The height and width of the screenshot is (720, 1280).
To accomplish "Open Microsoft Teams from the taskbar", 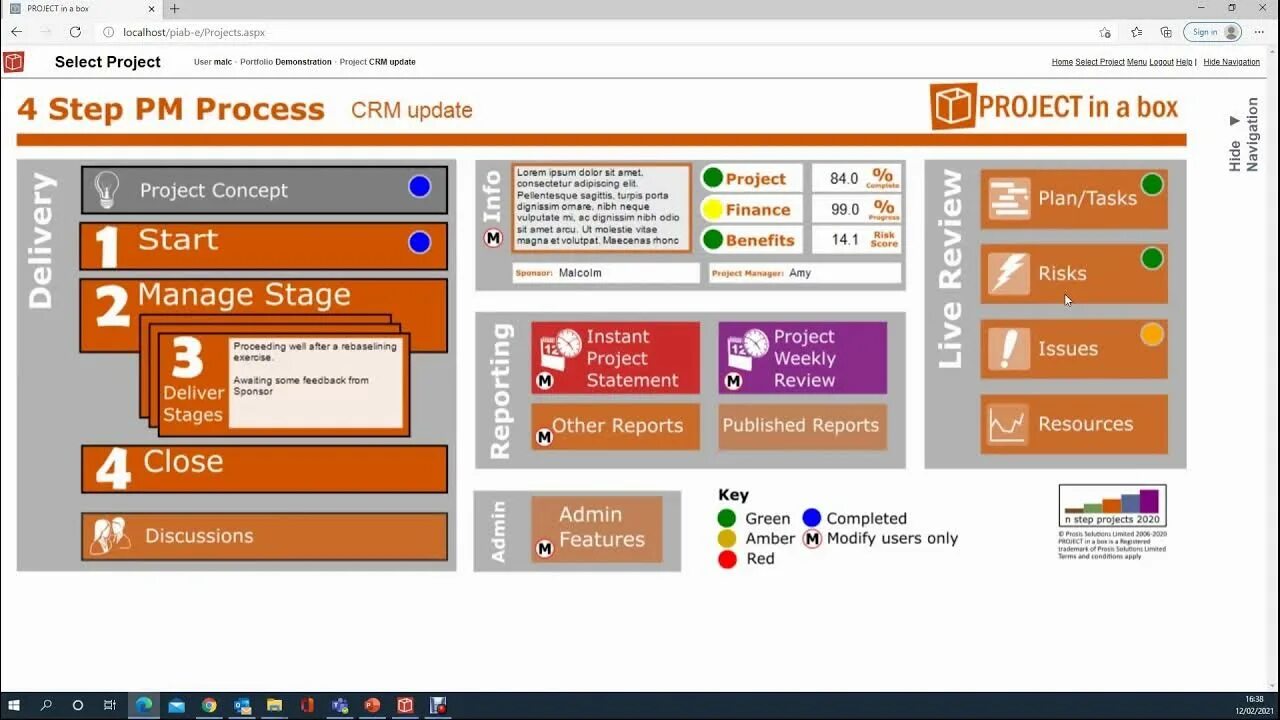I will (x=340, y=705).
